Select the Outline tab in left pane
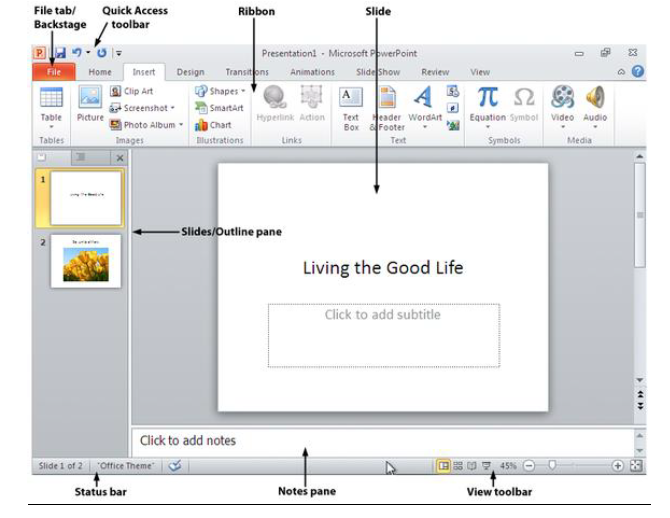670x518 pixels. coord(91,157)
